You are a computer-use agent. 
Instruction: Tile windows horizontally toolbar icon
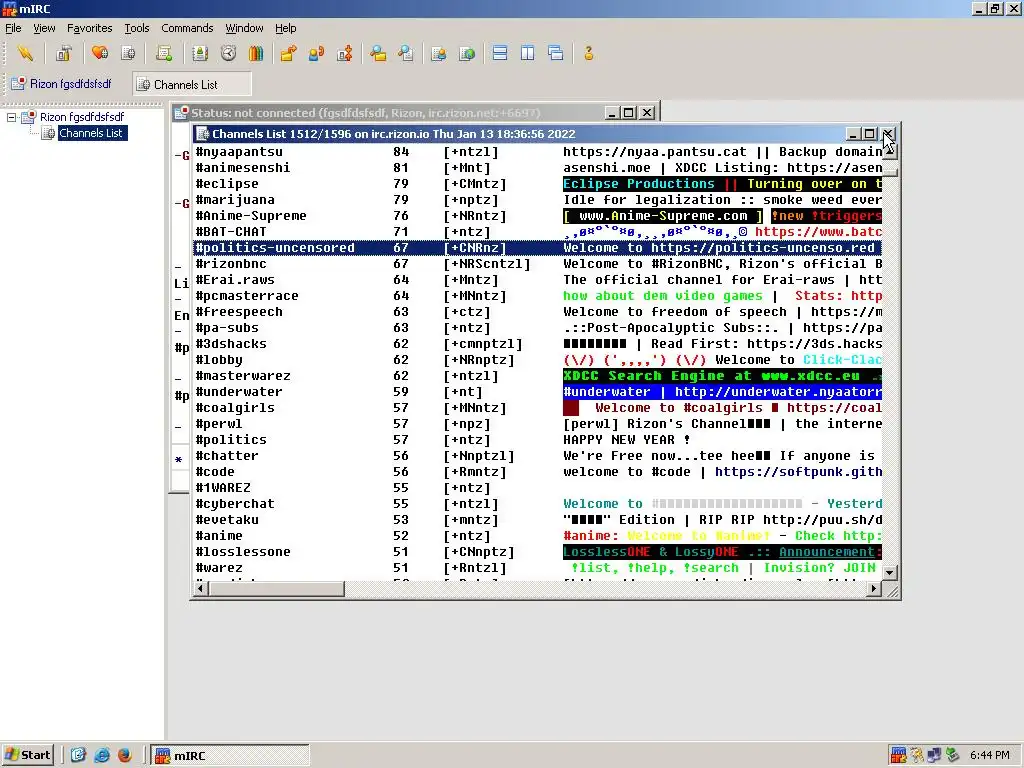[x=500, y=54]
